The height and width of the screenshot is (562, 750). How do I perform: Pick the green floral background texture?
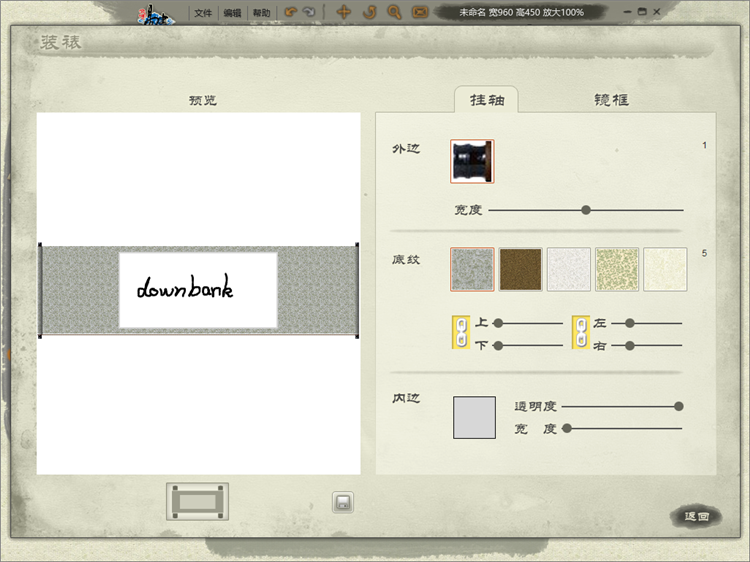(x=617, y=270)
